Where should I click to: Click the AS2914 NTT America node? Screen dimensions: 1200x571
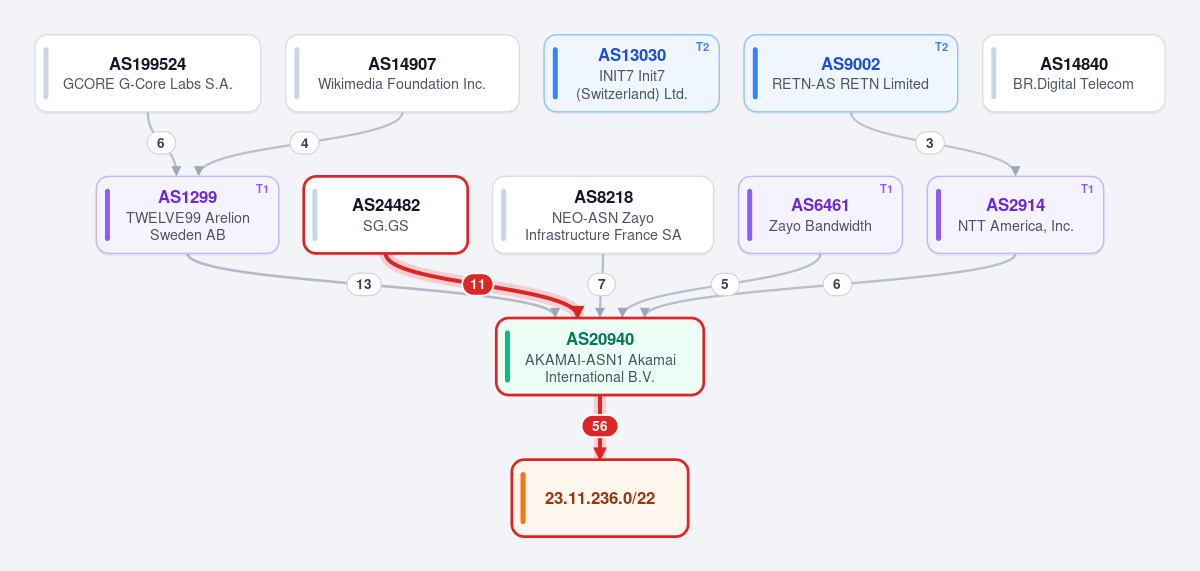click(x=1016, y=215)
